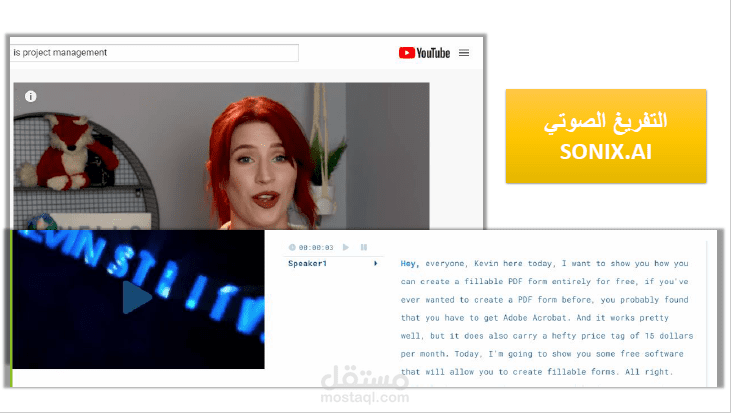
Task: Click the transcript line starting 'can create a fillable PDF'
Action: (545, 282)
